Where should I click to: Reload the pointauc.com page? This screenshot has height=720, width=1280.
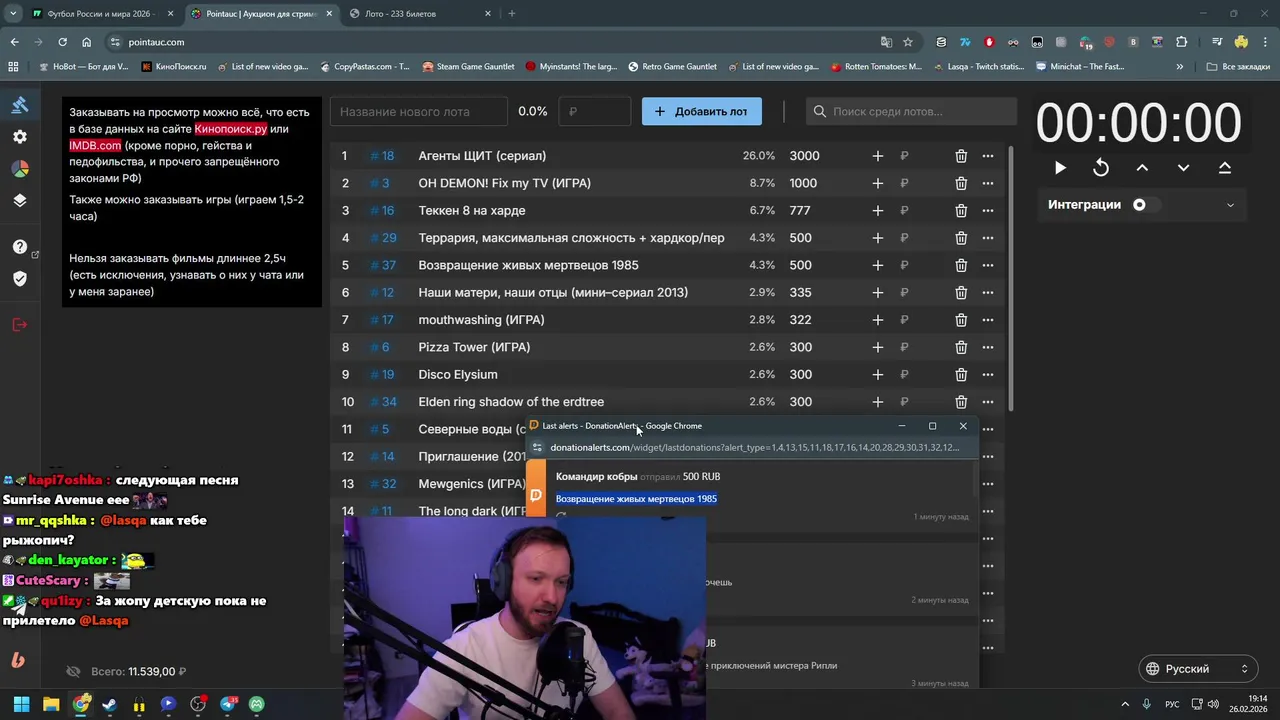[62, 42]
